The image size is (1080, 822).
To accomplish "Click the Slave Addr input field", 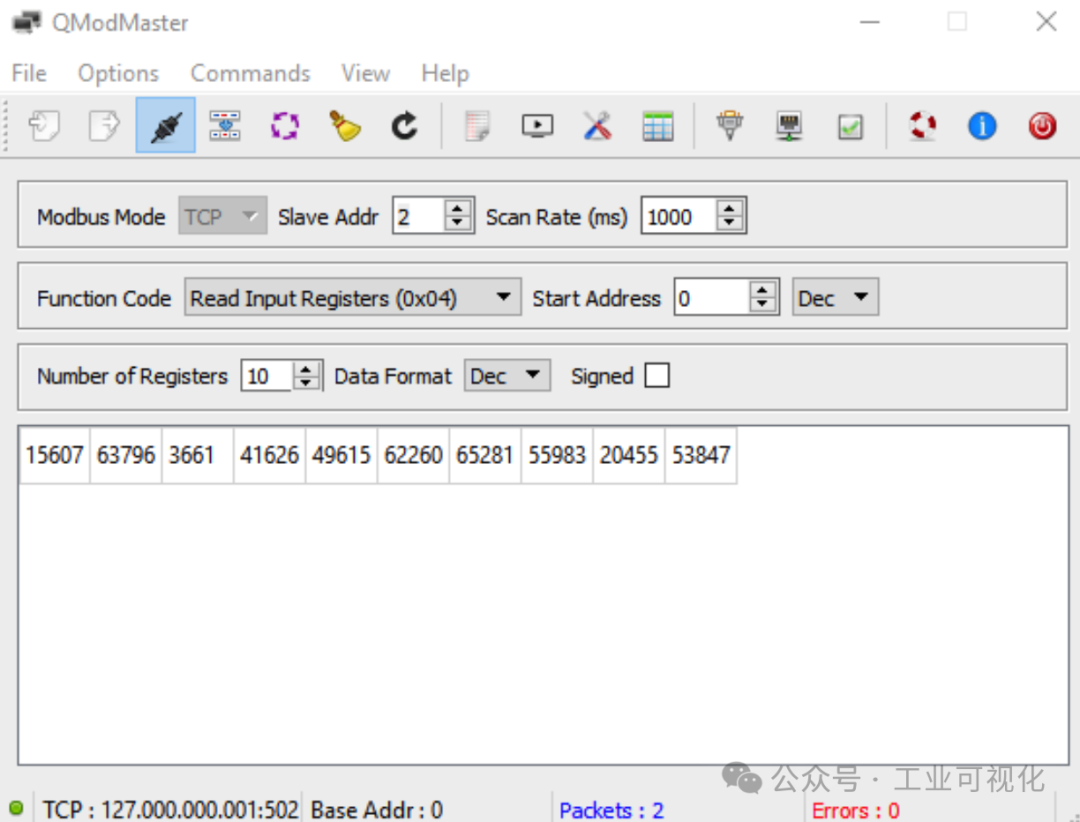I will (419, 216).
